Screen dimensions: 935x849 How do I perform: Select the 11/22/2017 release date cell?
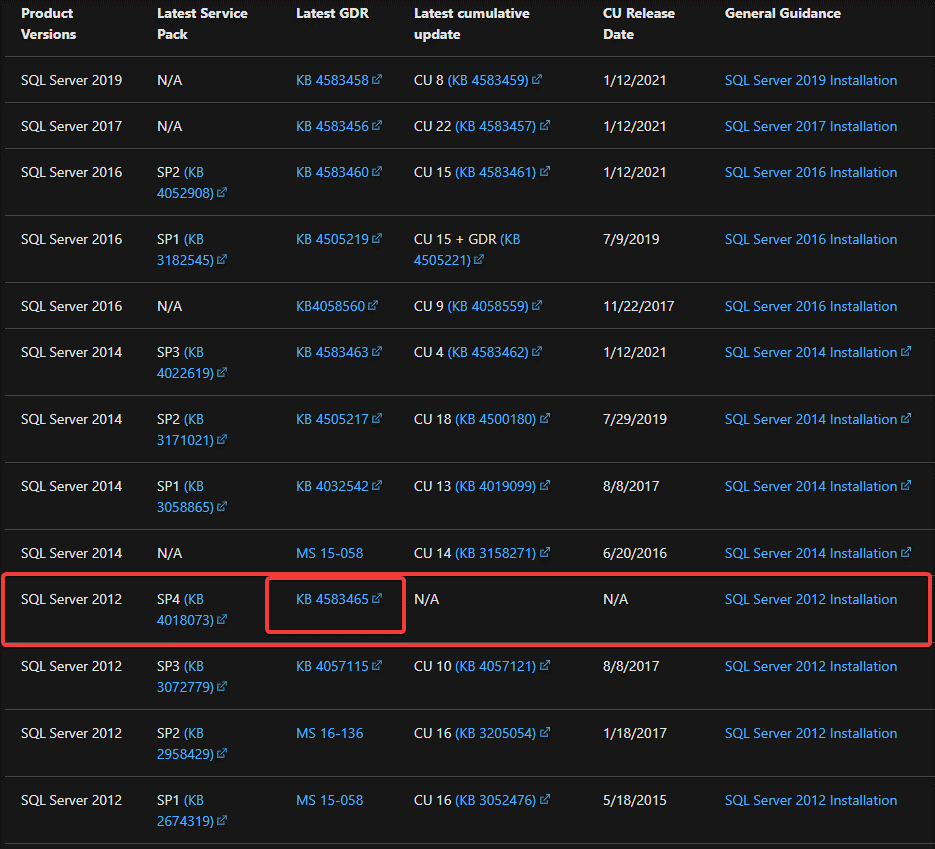[638, 306]
